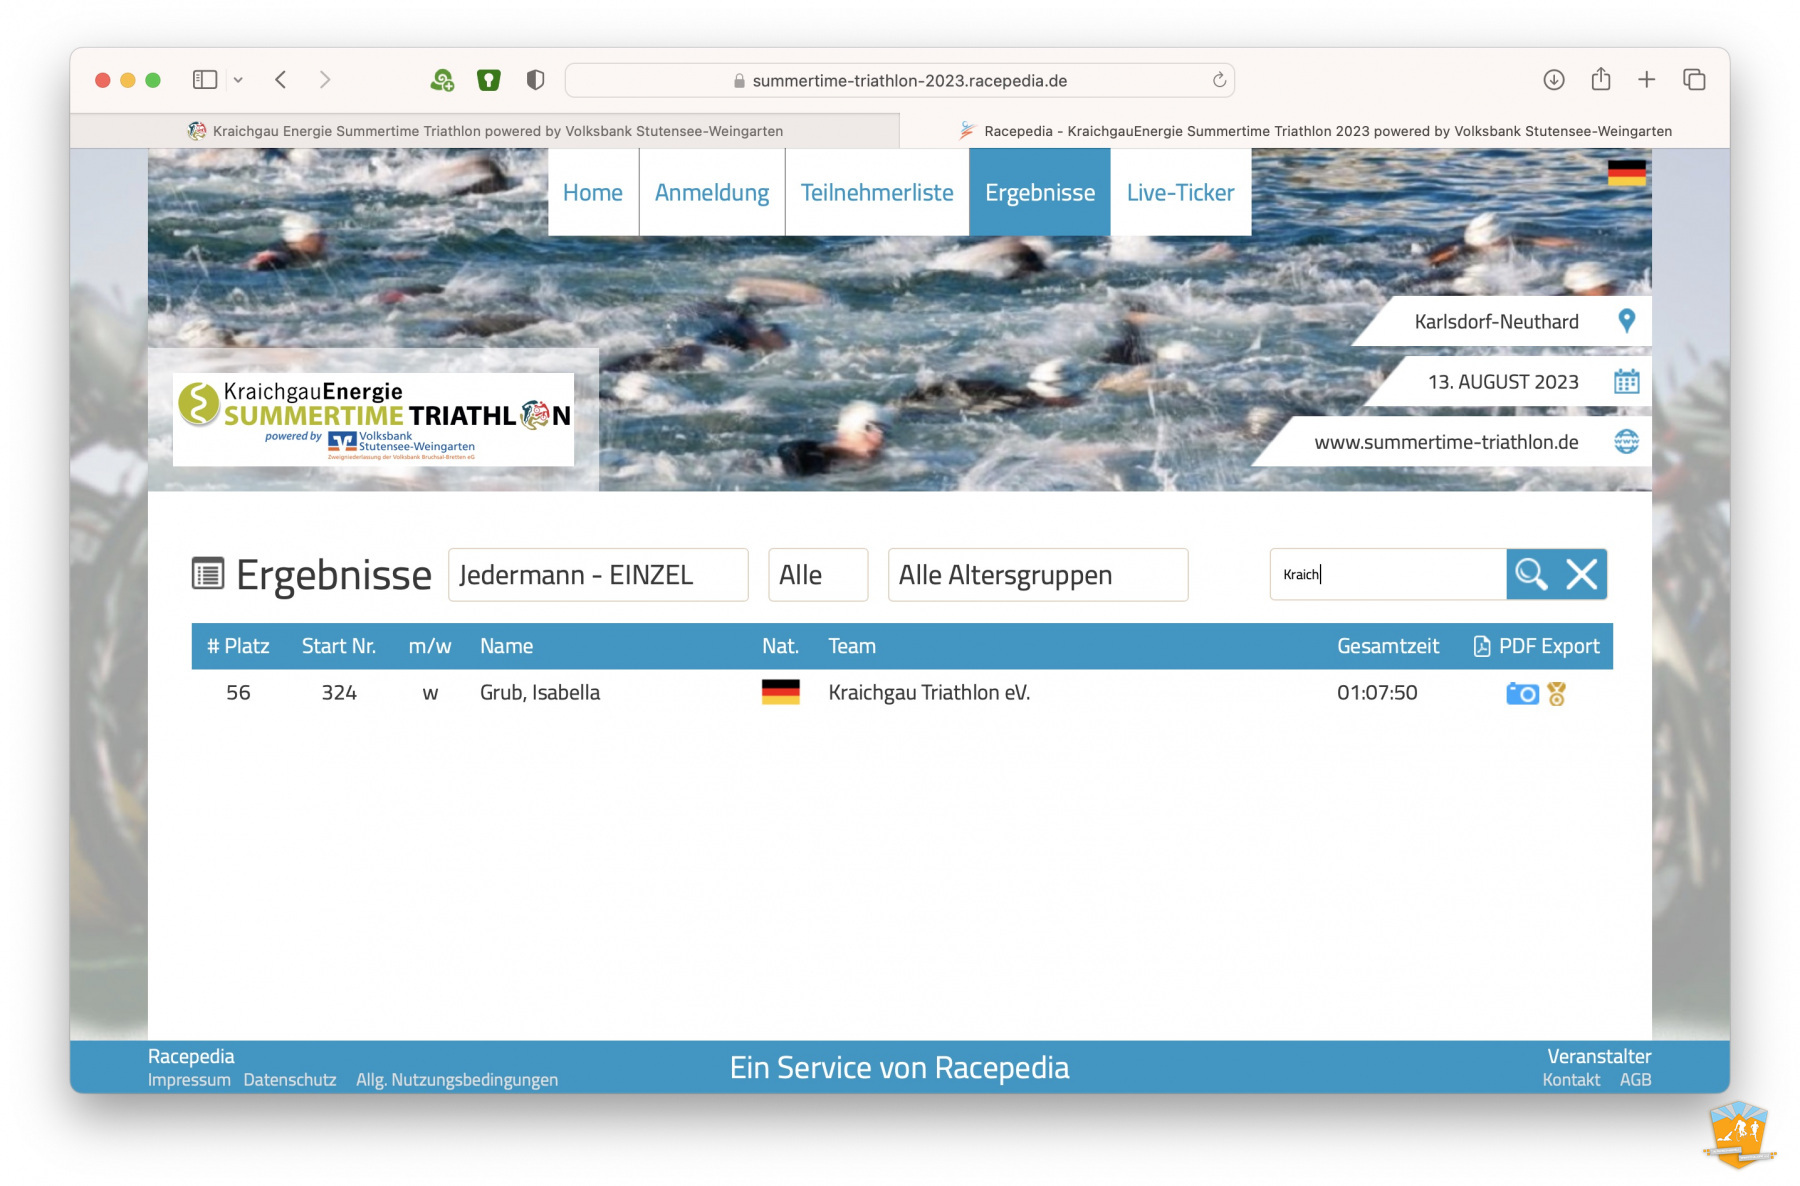The image size is (1800, 1186).
Task: Toggle Safari sidebar
Action: (x=205, y=80)
